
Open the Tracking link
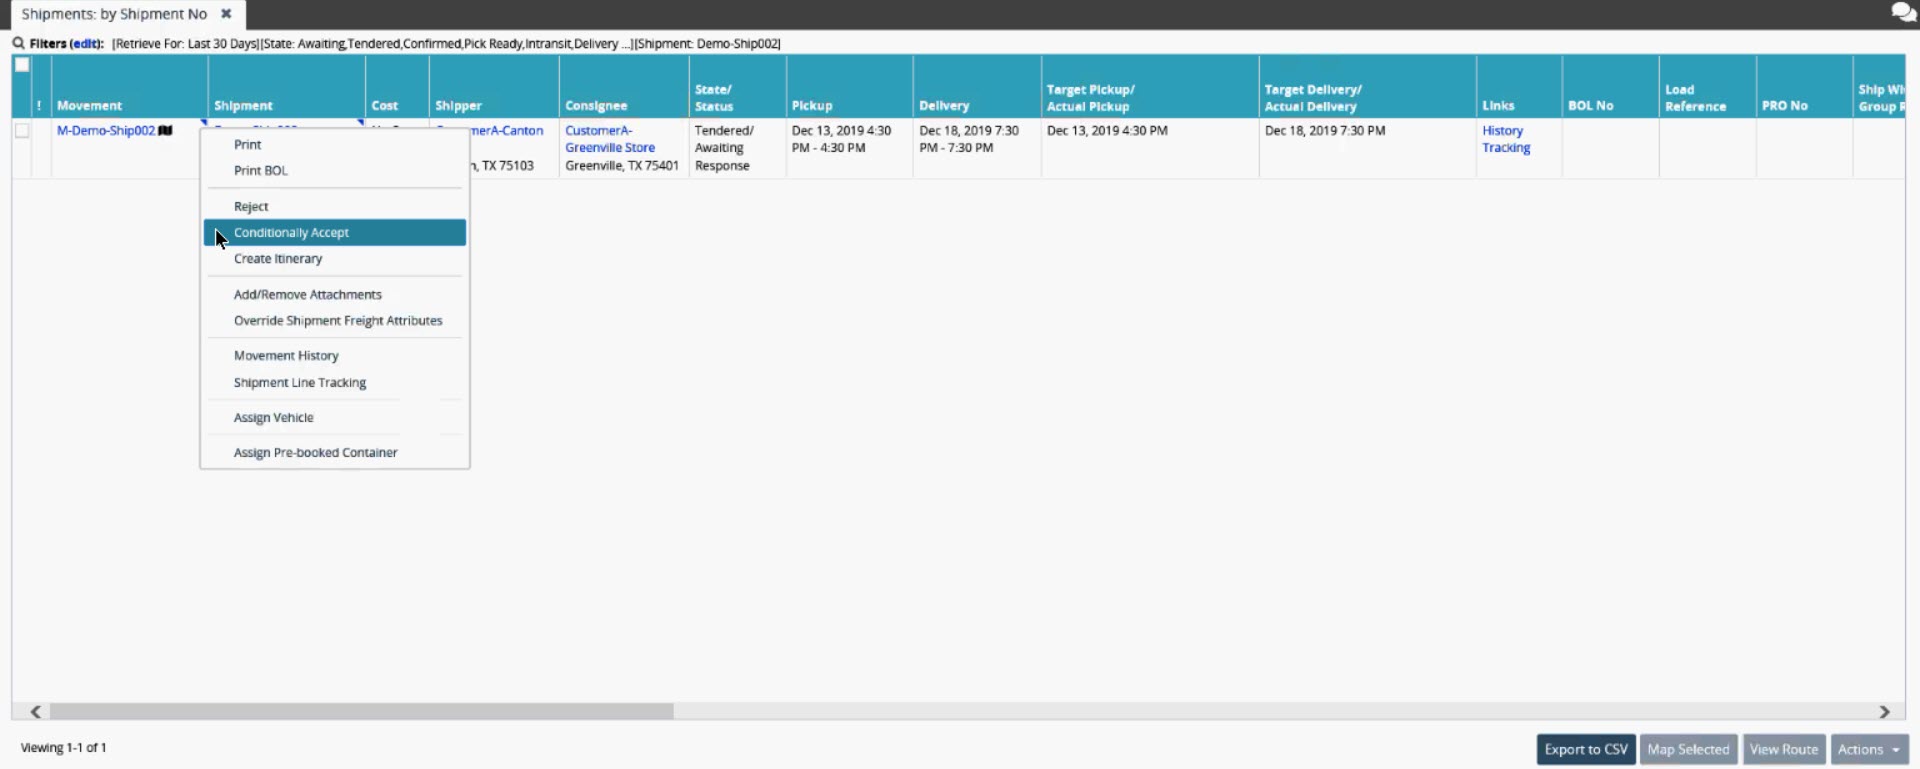pos(1506,148)
